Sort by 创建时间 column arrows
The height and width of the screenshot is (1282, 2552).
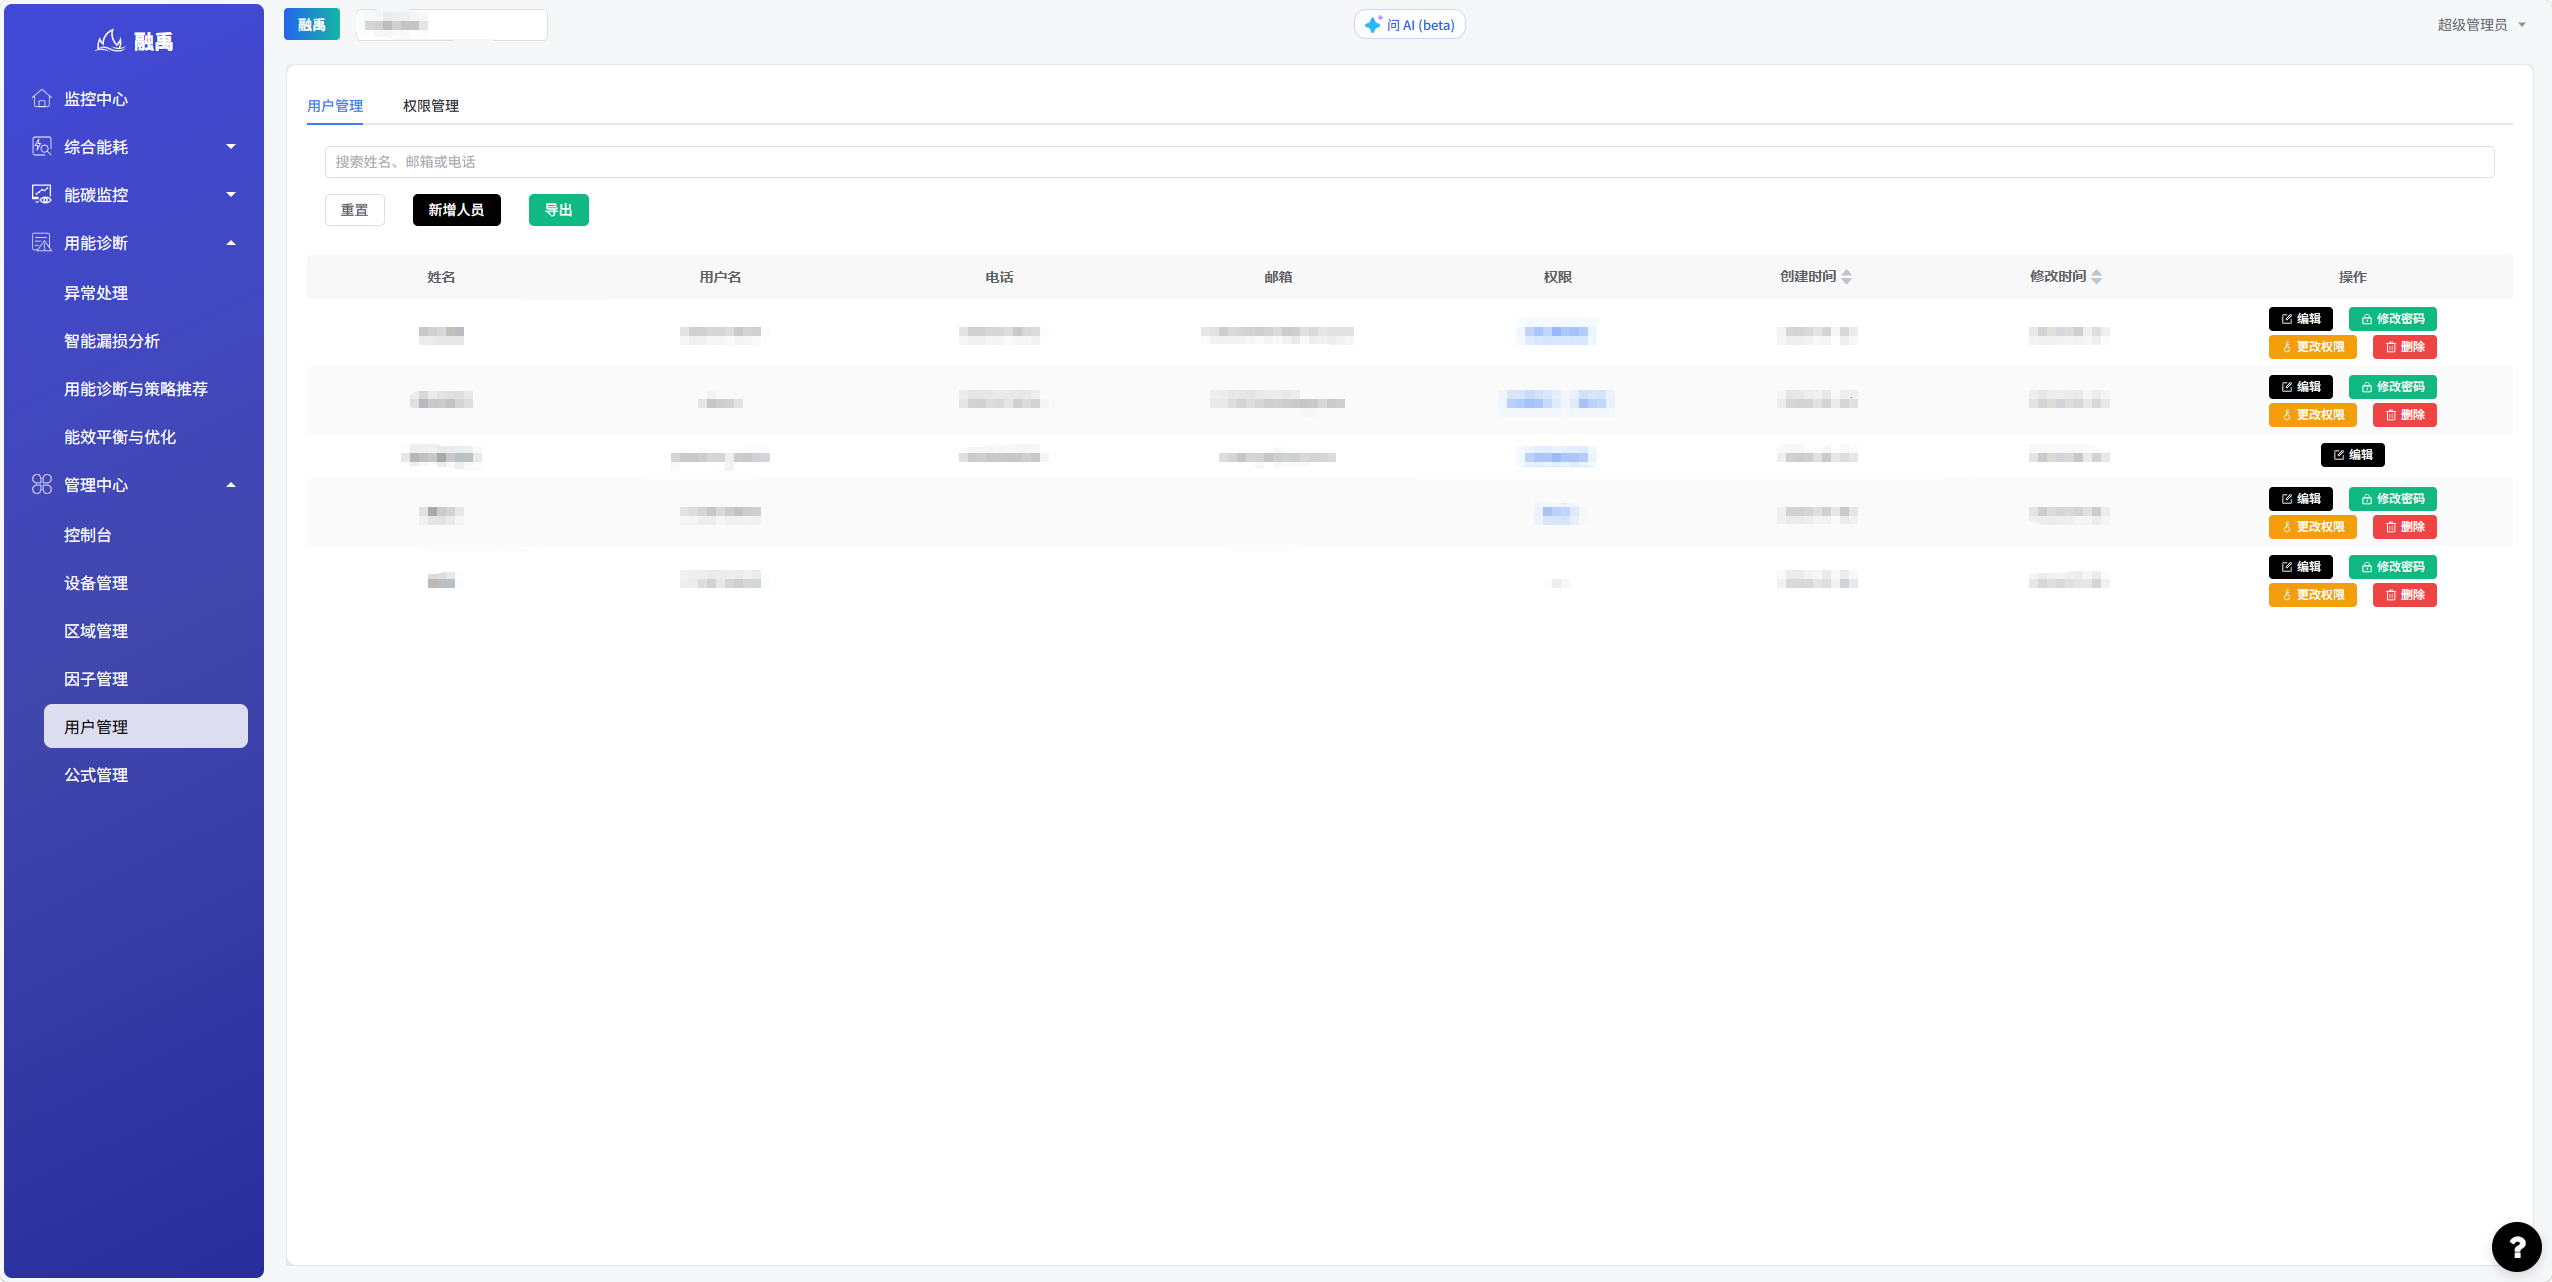(1847, 277)
